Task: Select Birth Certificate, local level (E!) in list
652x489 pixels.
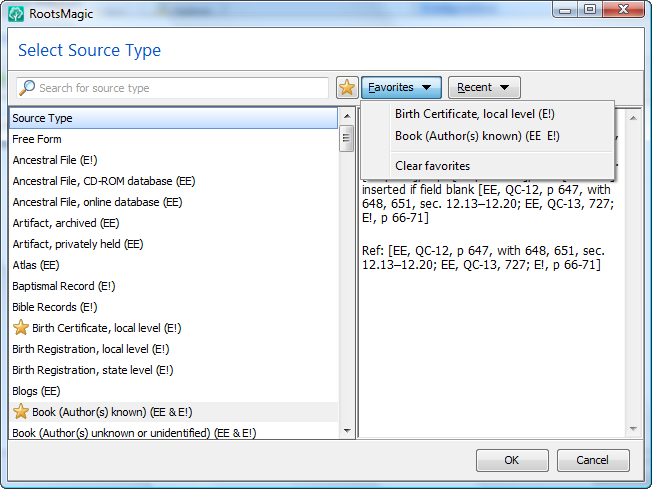Action: [173, 328]
